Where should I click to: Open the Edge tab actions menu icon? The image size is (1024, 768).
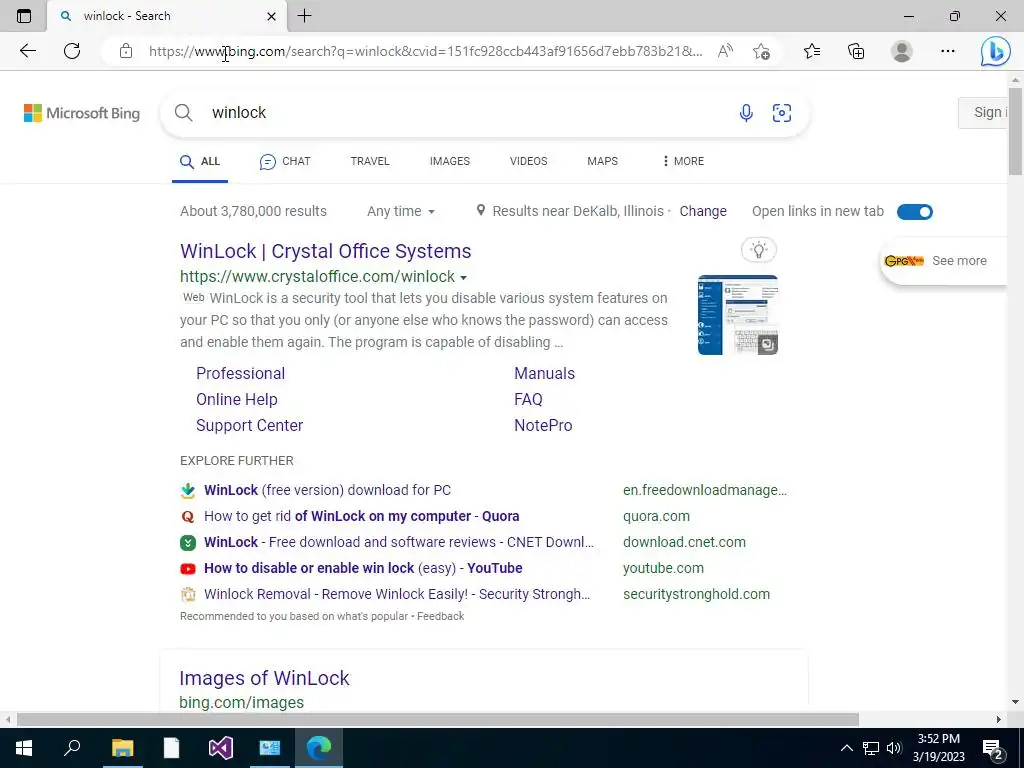tap(24, 16)
